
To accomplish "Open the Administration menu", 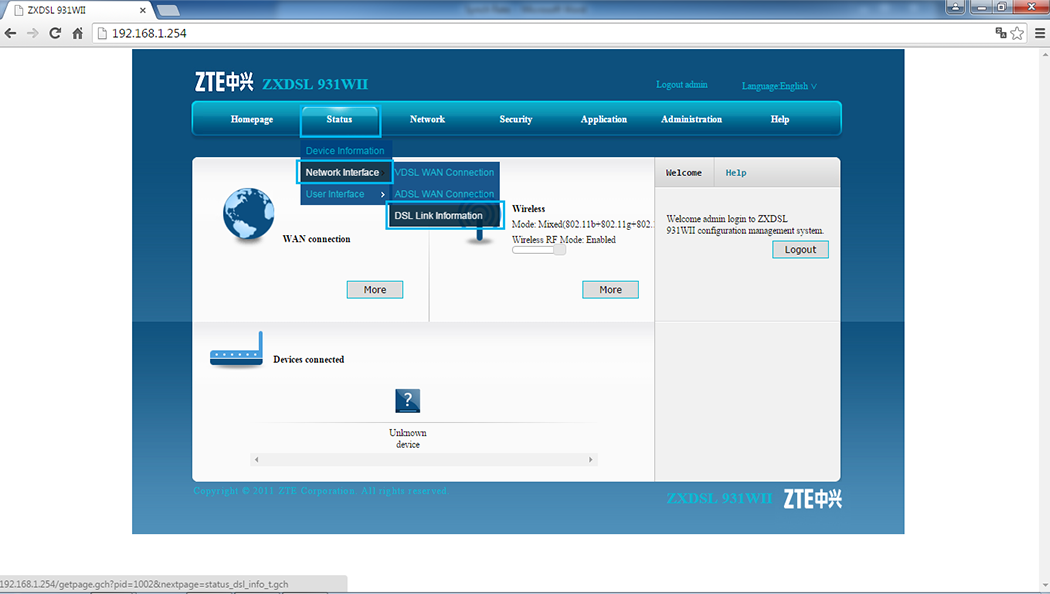I will [692, 119].
